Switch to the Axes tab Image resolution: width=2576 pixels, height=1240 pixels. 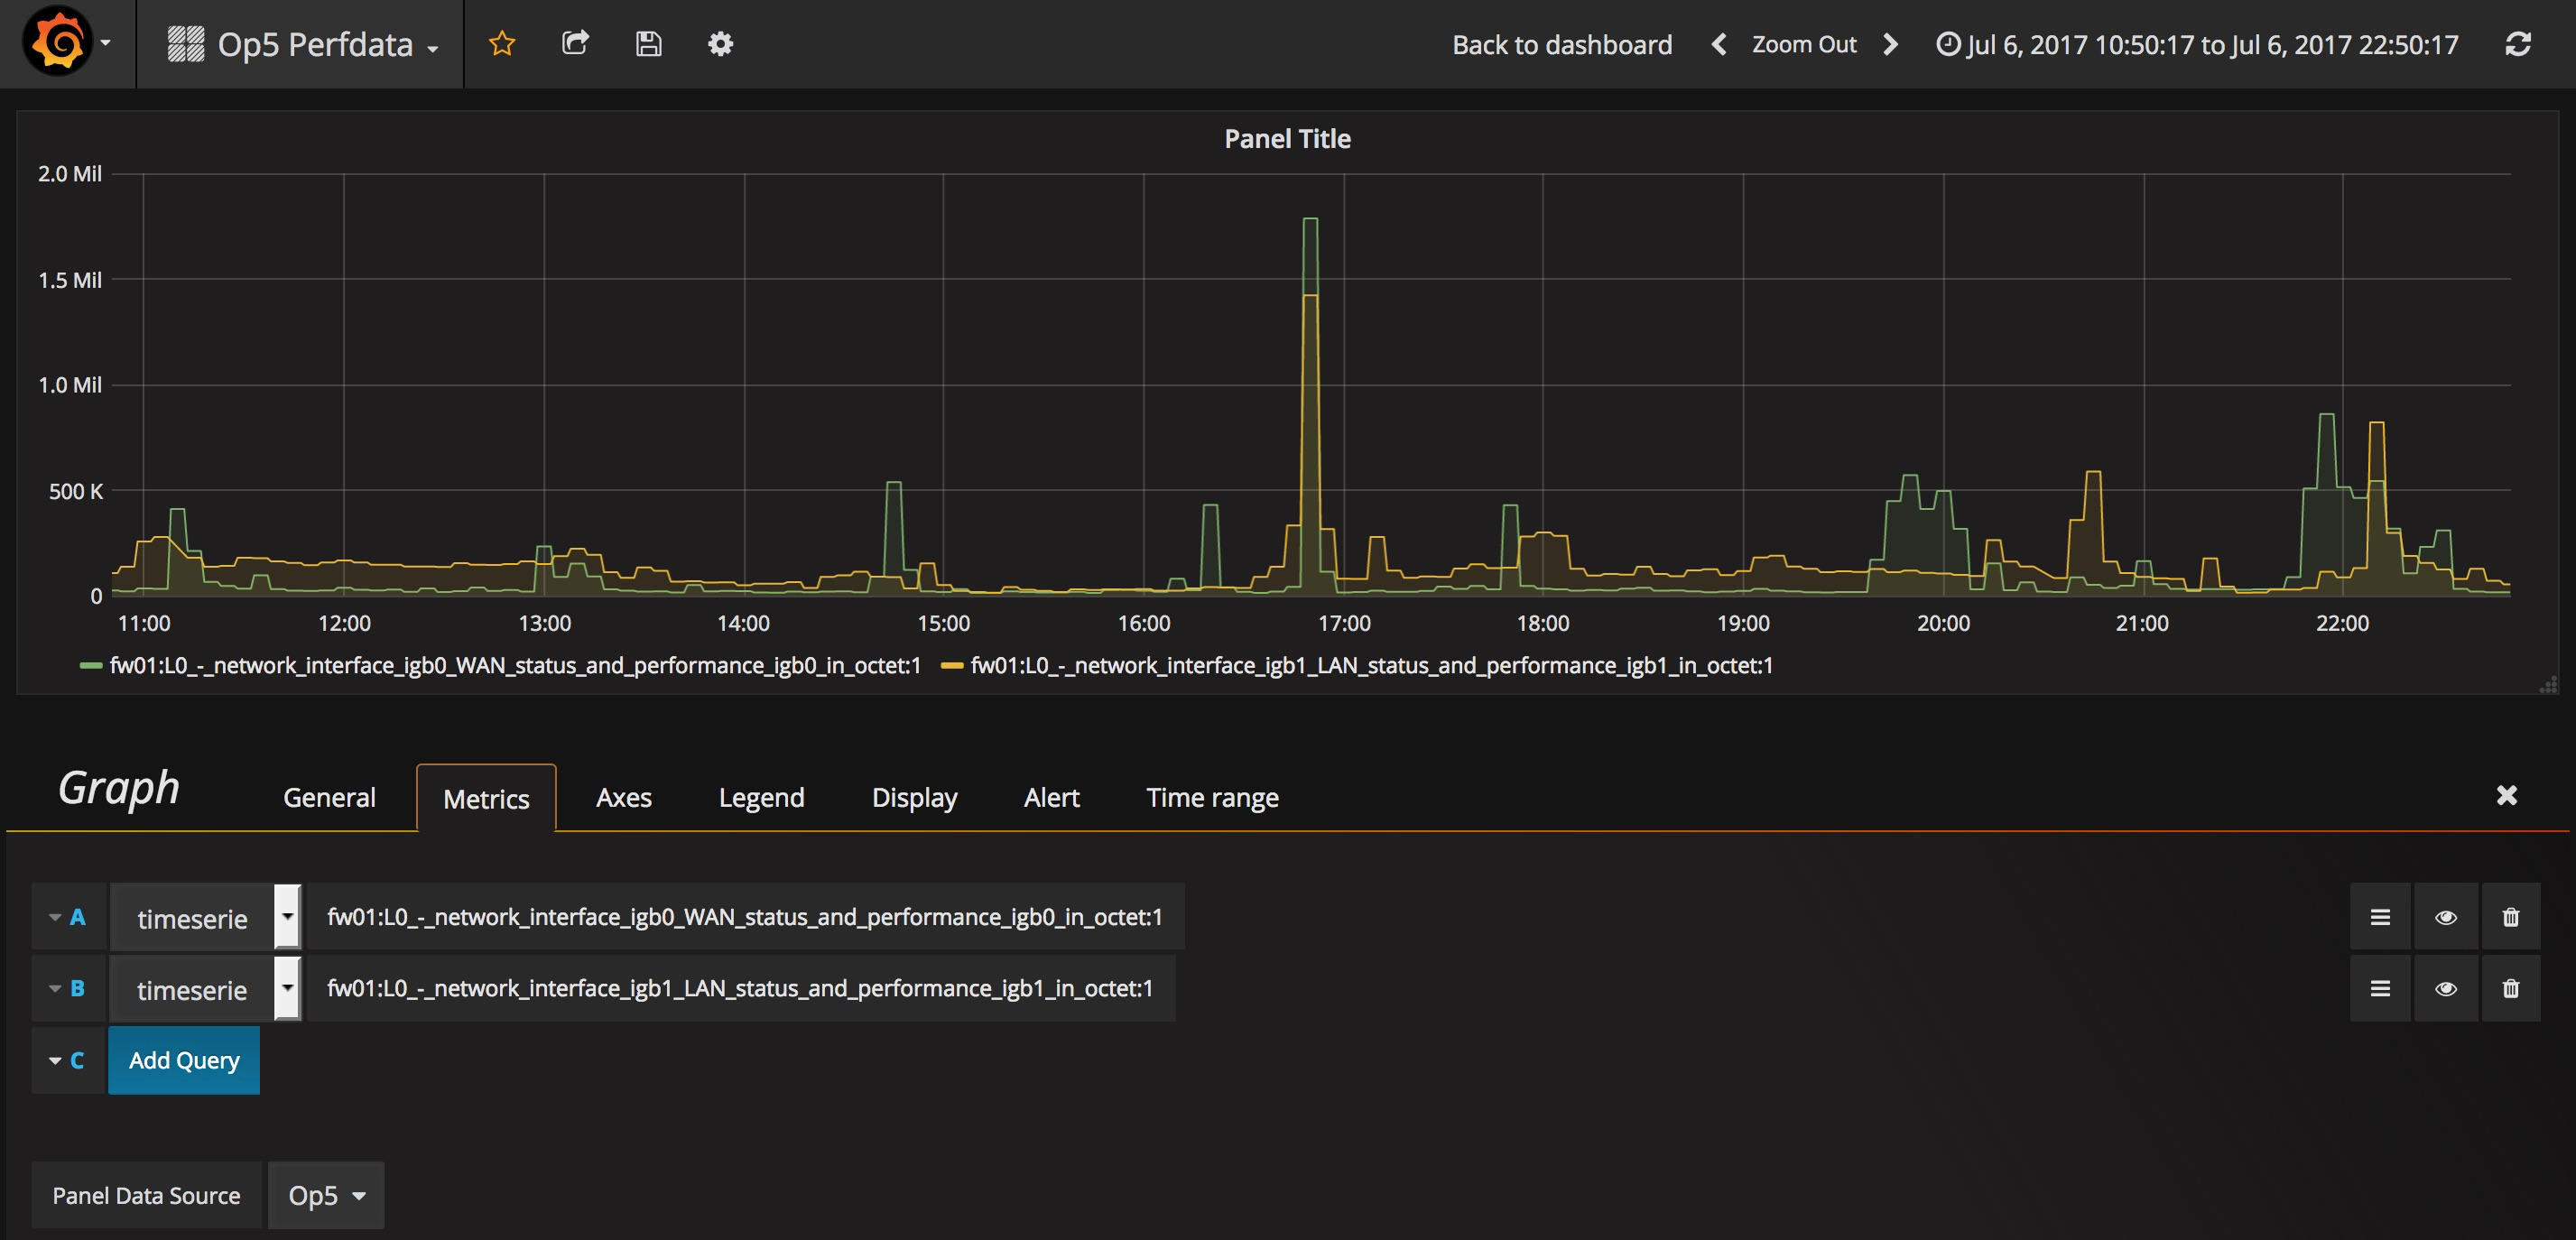pos(623,798)
